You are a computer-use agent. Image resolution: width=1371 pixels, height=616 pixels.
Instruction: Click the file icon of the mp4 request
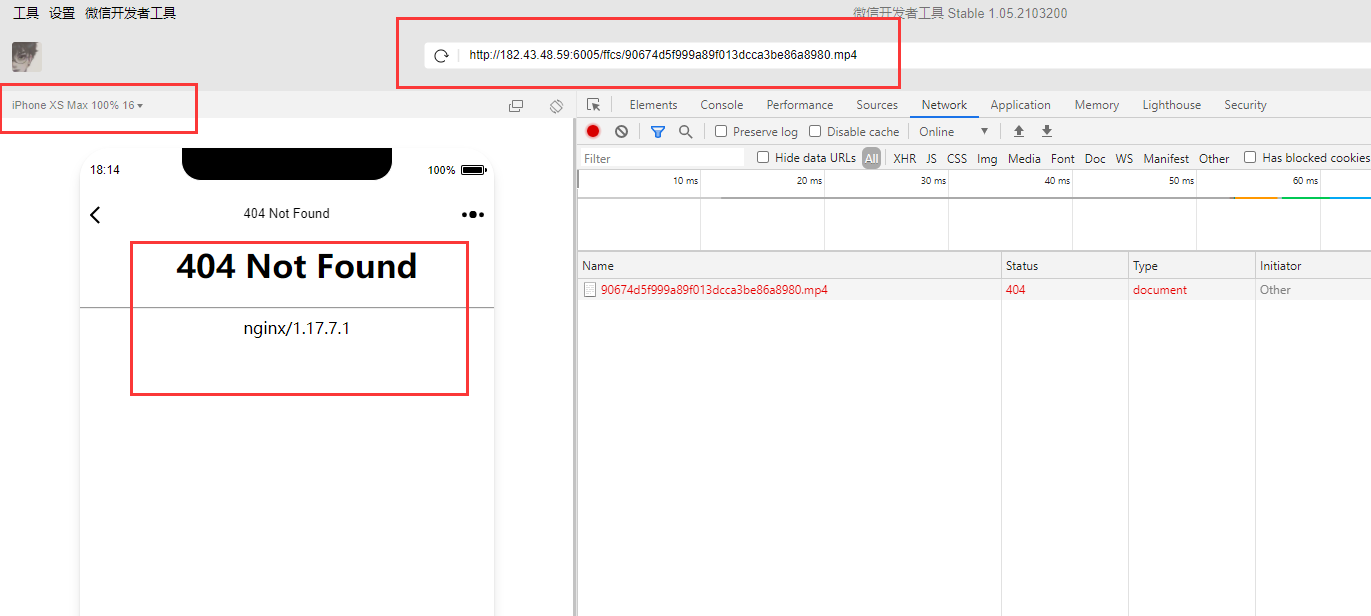coord(590,290)
